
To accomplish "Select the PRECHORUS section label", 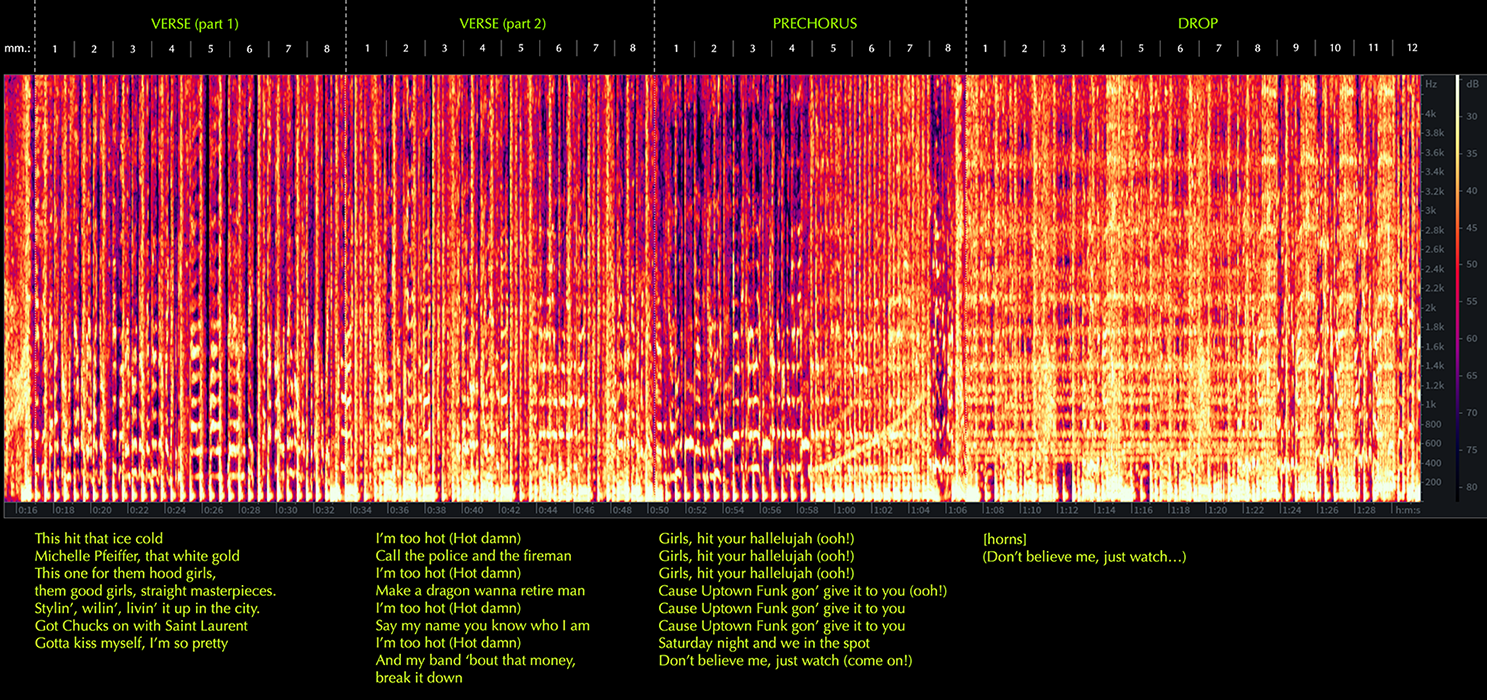I will click(814, 23).
